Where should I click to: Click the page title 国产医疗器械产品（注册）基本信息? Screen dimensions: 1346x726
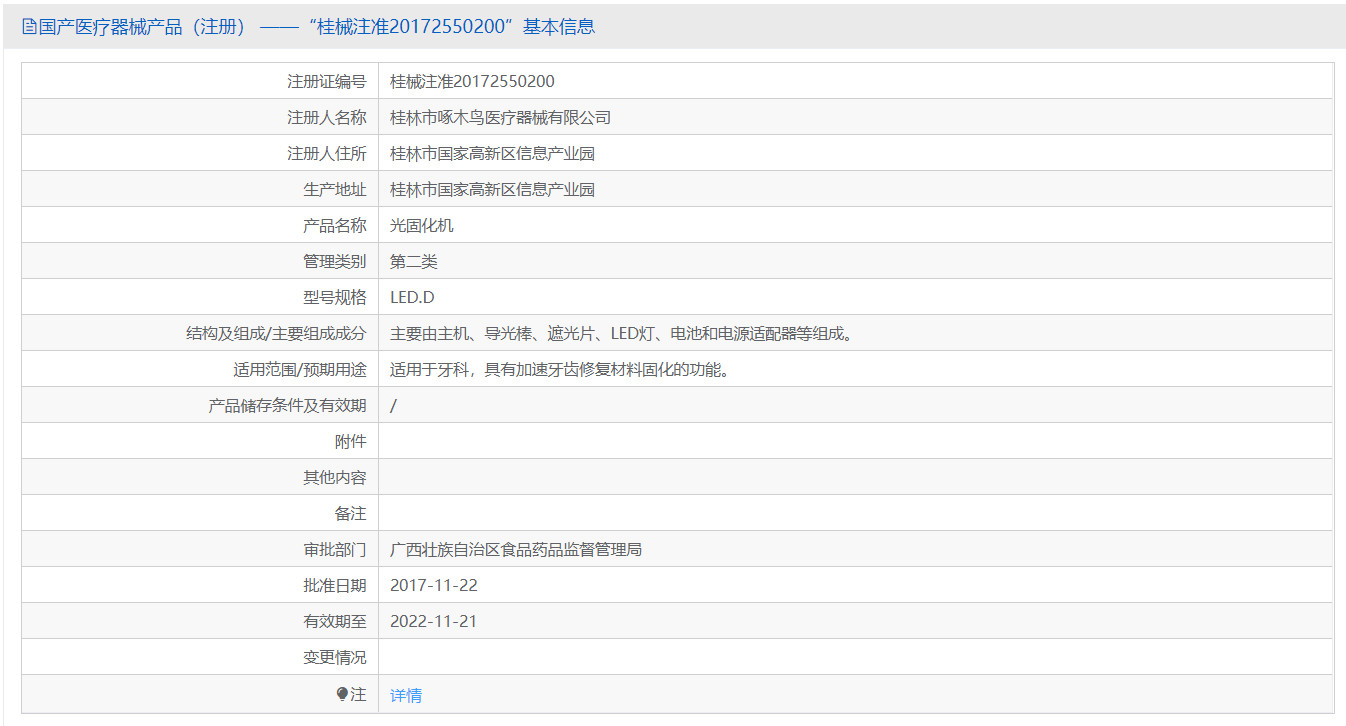(x=316, y=27)
